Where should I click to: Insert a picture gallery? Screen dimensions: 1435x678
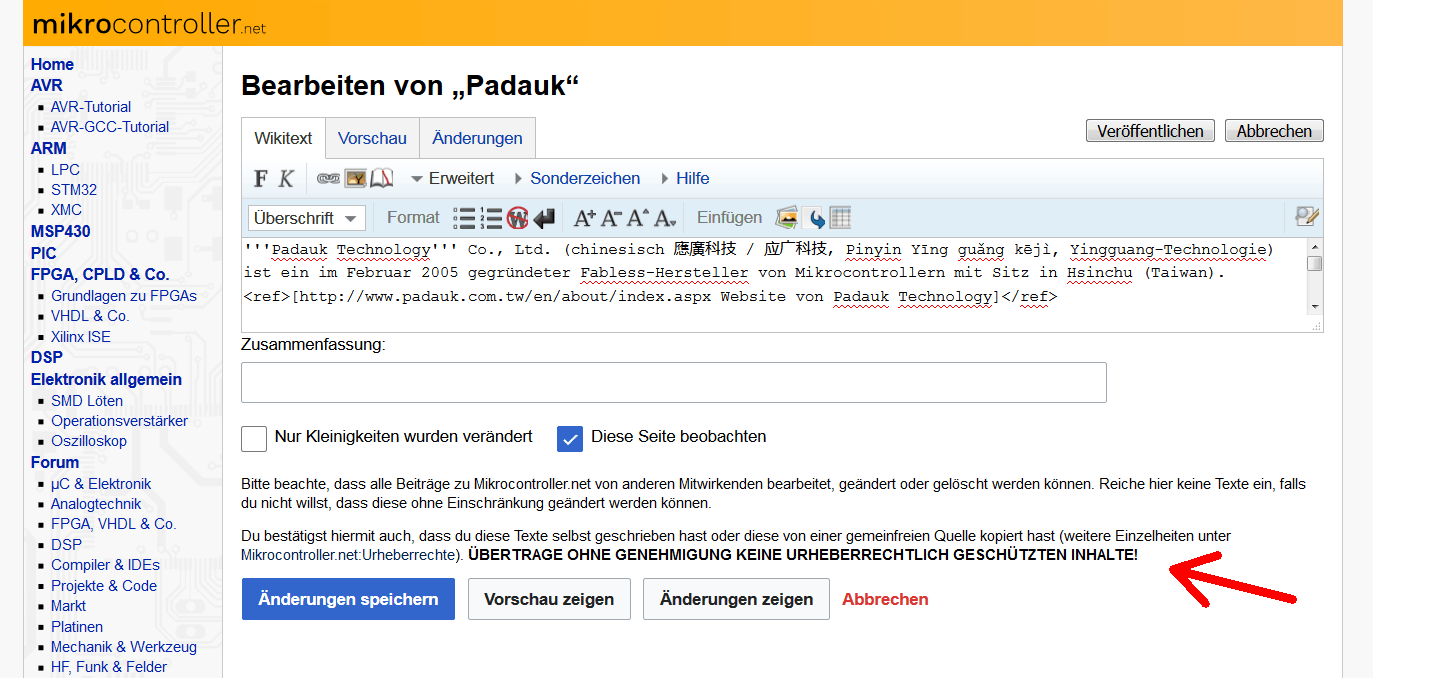click(787, 218)
